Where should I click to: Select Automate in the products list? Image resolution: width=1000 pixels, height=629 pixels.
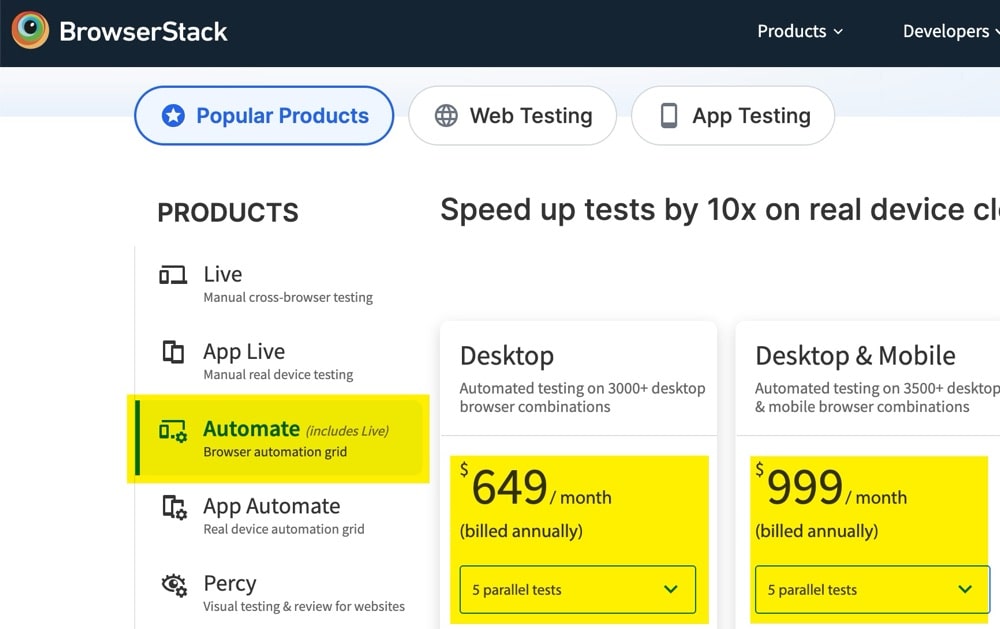279,439
